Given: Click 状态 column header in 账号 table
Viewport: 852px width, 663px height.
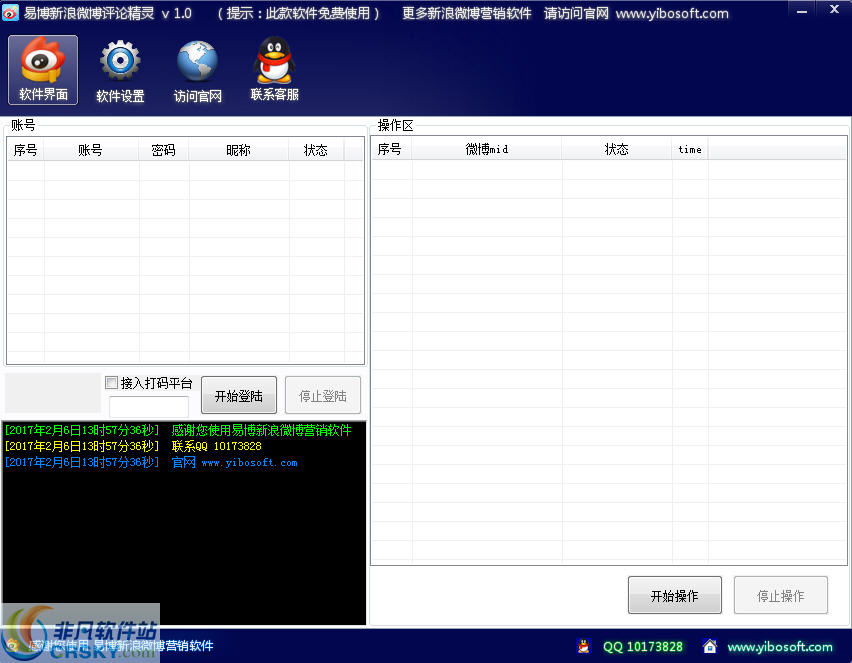Looking at the screenshot, I should pyautogui.click(x=316, y=150).
